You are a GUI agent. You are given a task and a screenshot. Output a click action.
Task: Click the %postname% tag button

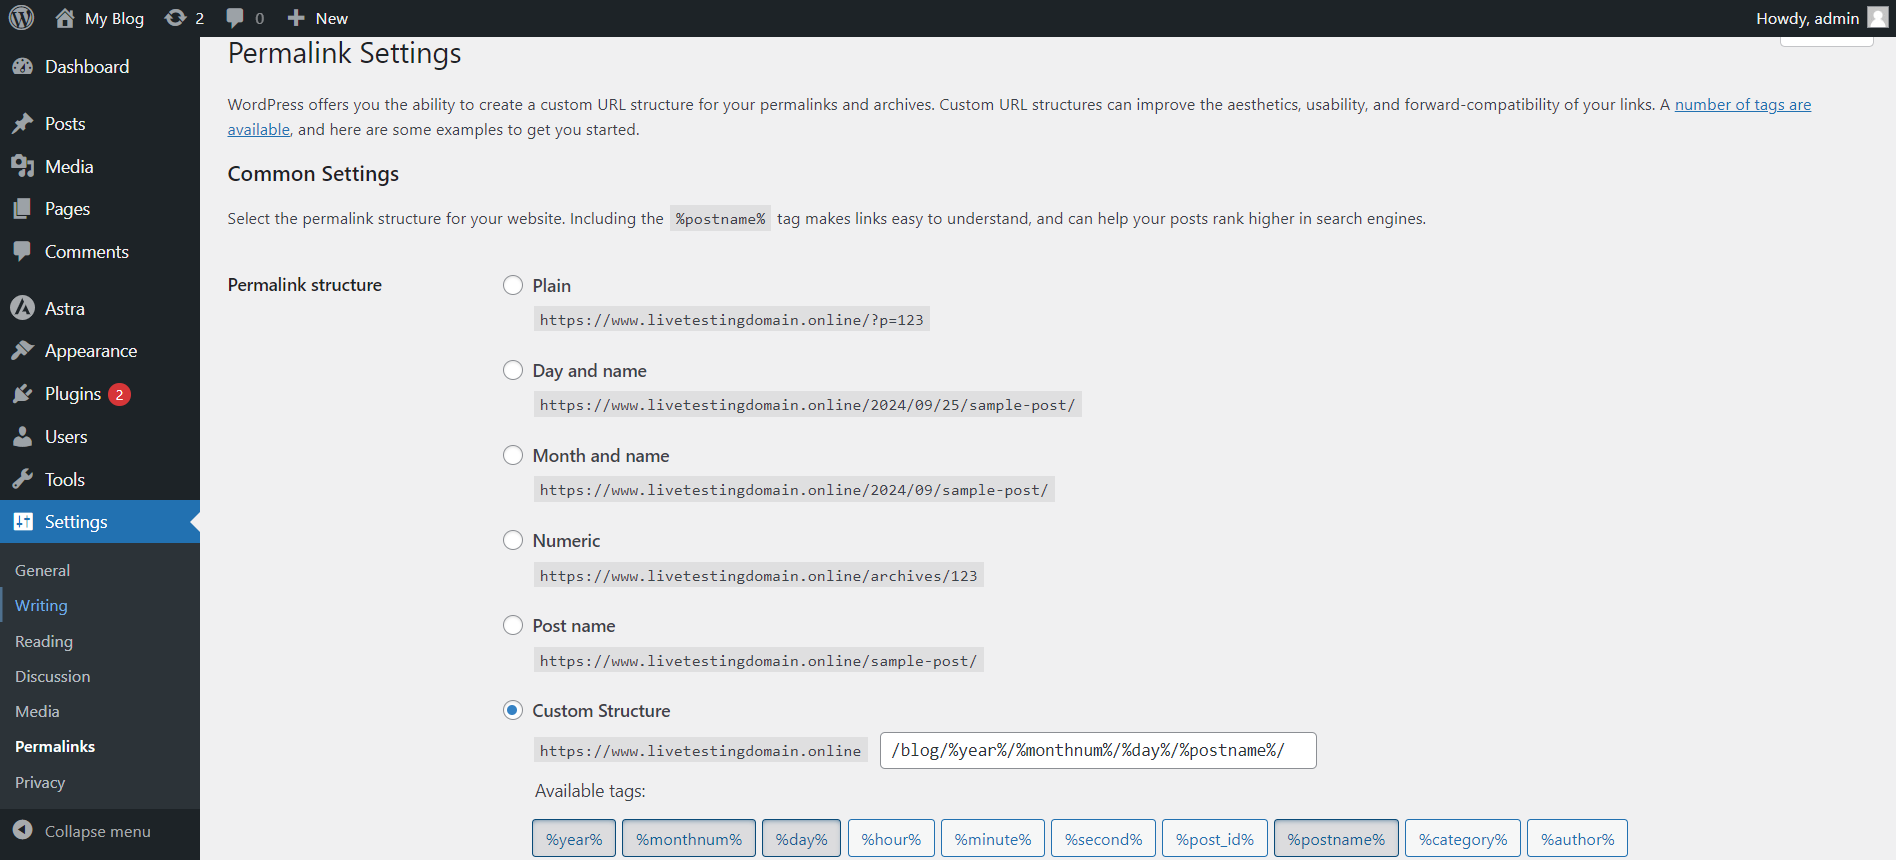pos(1336,839)
